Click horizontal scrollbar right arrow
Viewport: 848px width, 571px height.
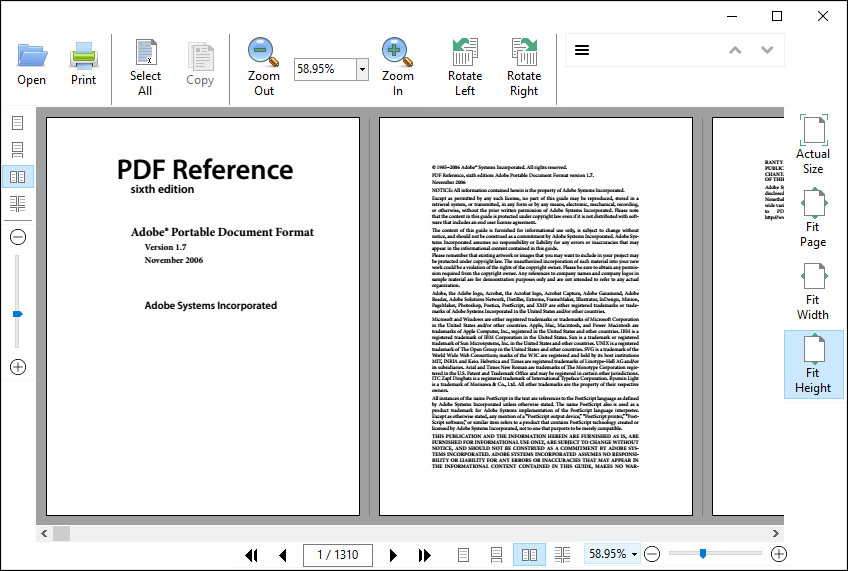pos(776,534)
